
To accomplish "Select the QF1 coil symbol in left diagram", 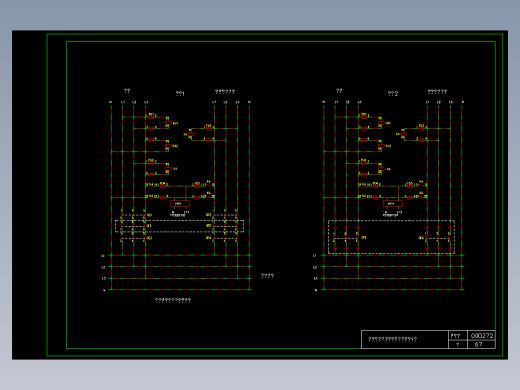I will (168, 123).
